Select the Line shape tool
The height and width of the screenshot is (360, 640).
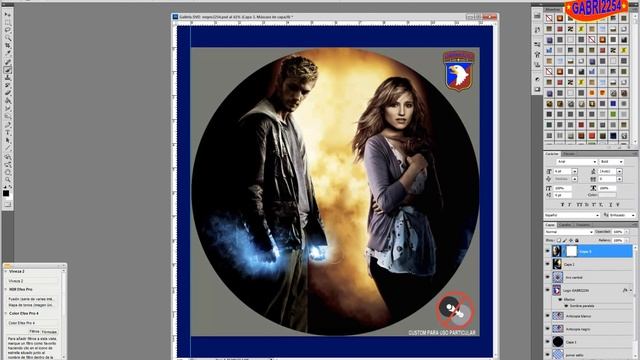(7, 148)
